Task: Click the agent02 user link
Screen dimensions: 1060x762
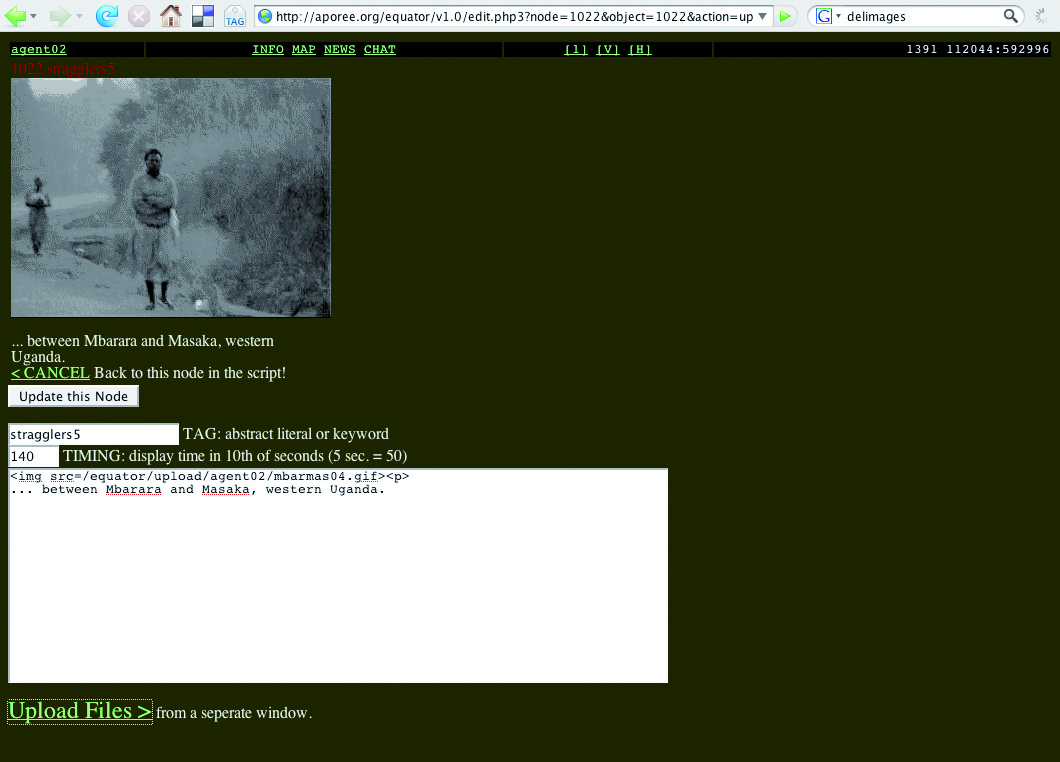Action: (x=38, y=49)
